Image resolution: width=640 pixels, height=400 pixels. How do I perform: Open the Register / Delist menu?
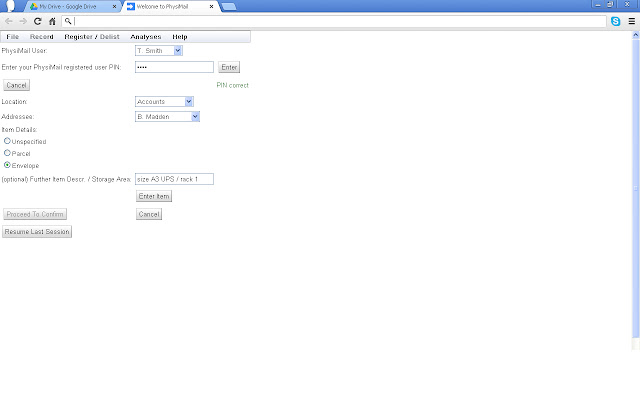point(92,37)
